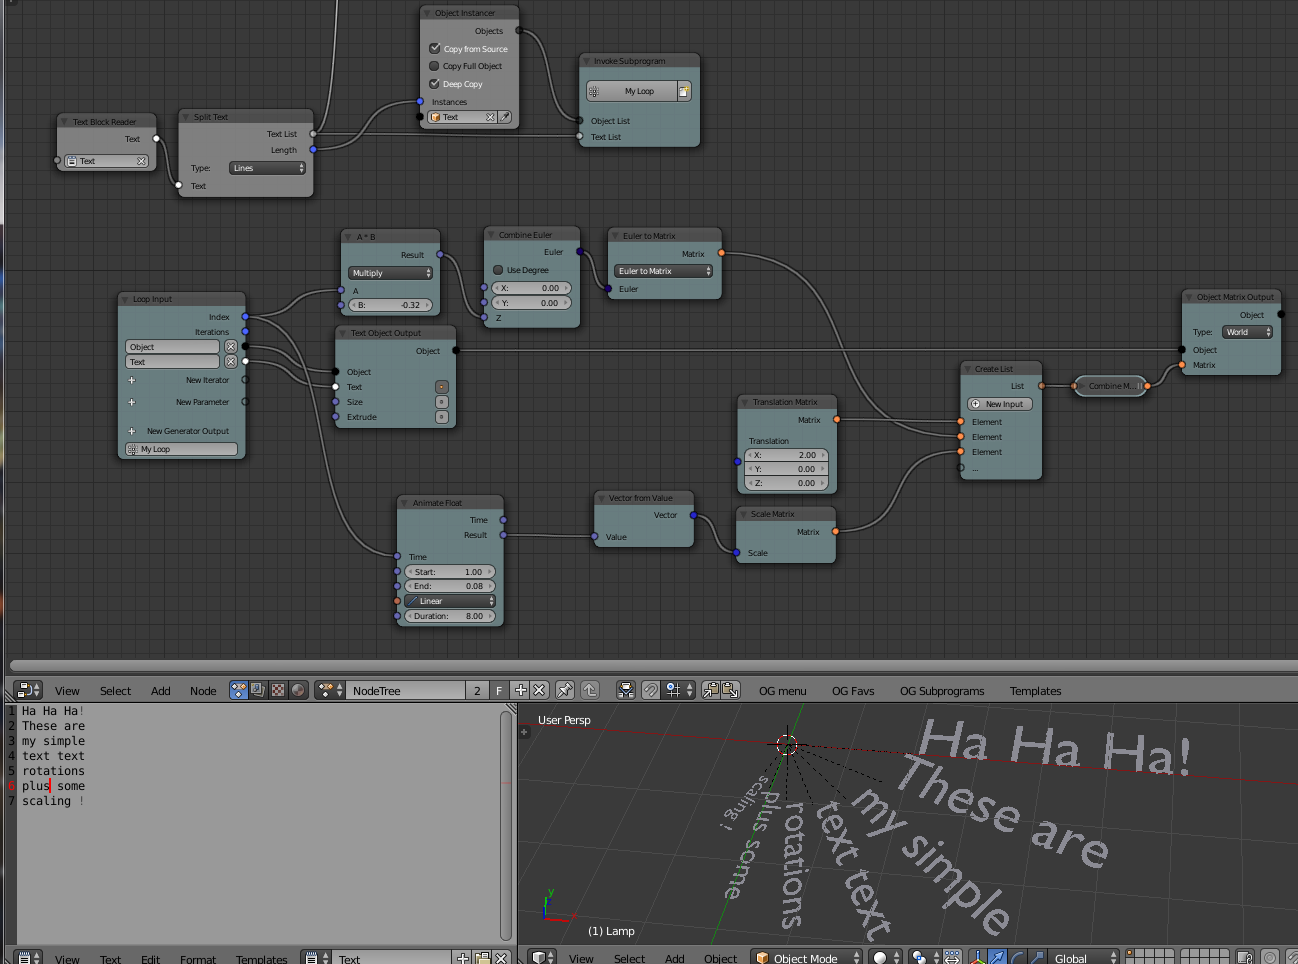
Task: Open subprogram icon beside My Loop
Action: pyautogui.click(x=684, y=91)
